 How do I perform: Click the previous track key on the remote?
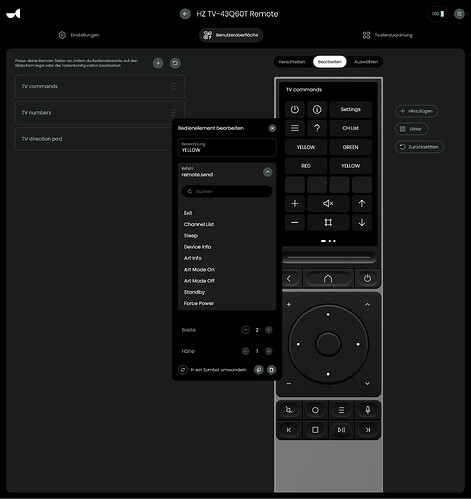pos(289,430)
